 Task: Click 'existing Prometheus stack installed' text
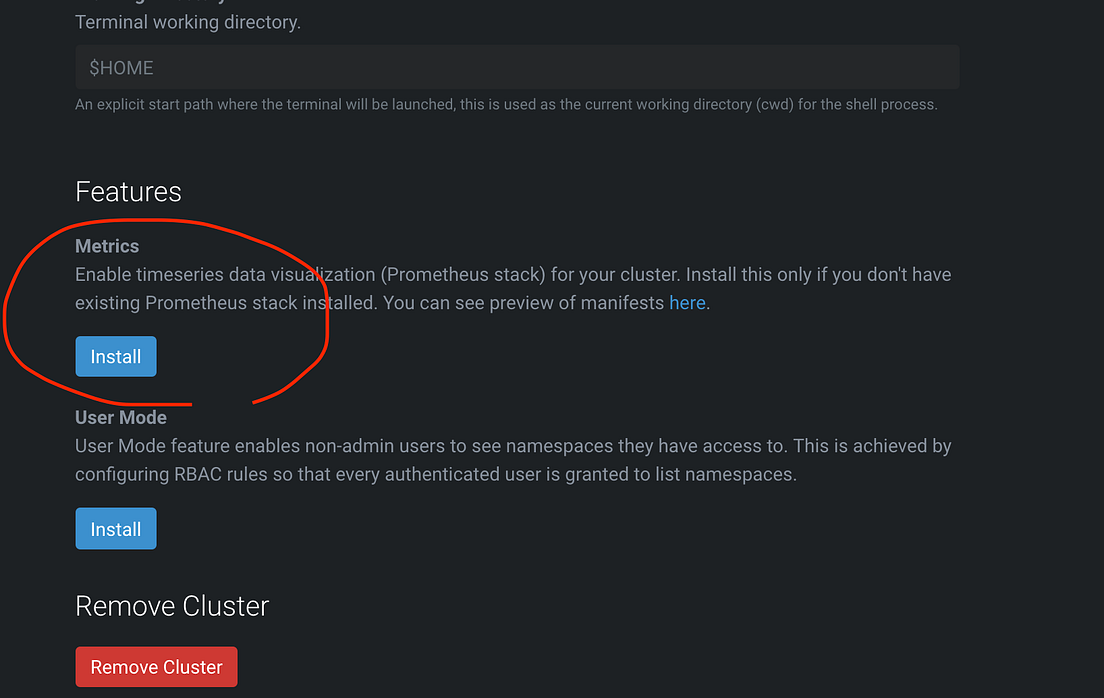click(226, 303)
